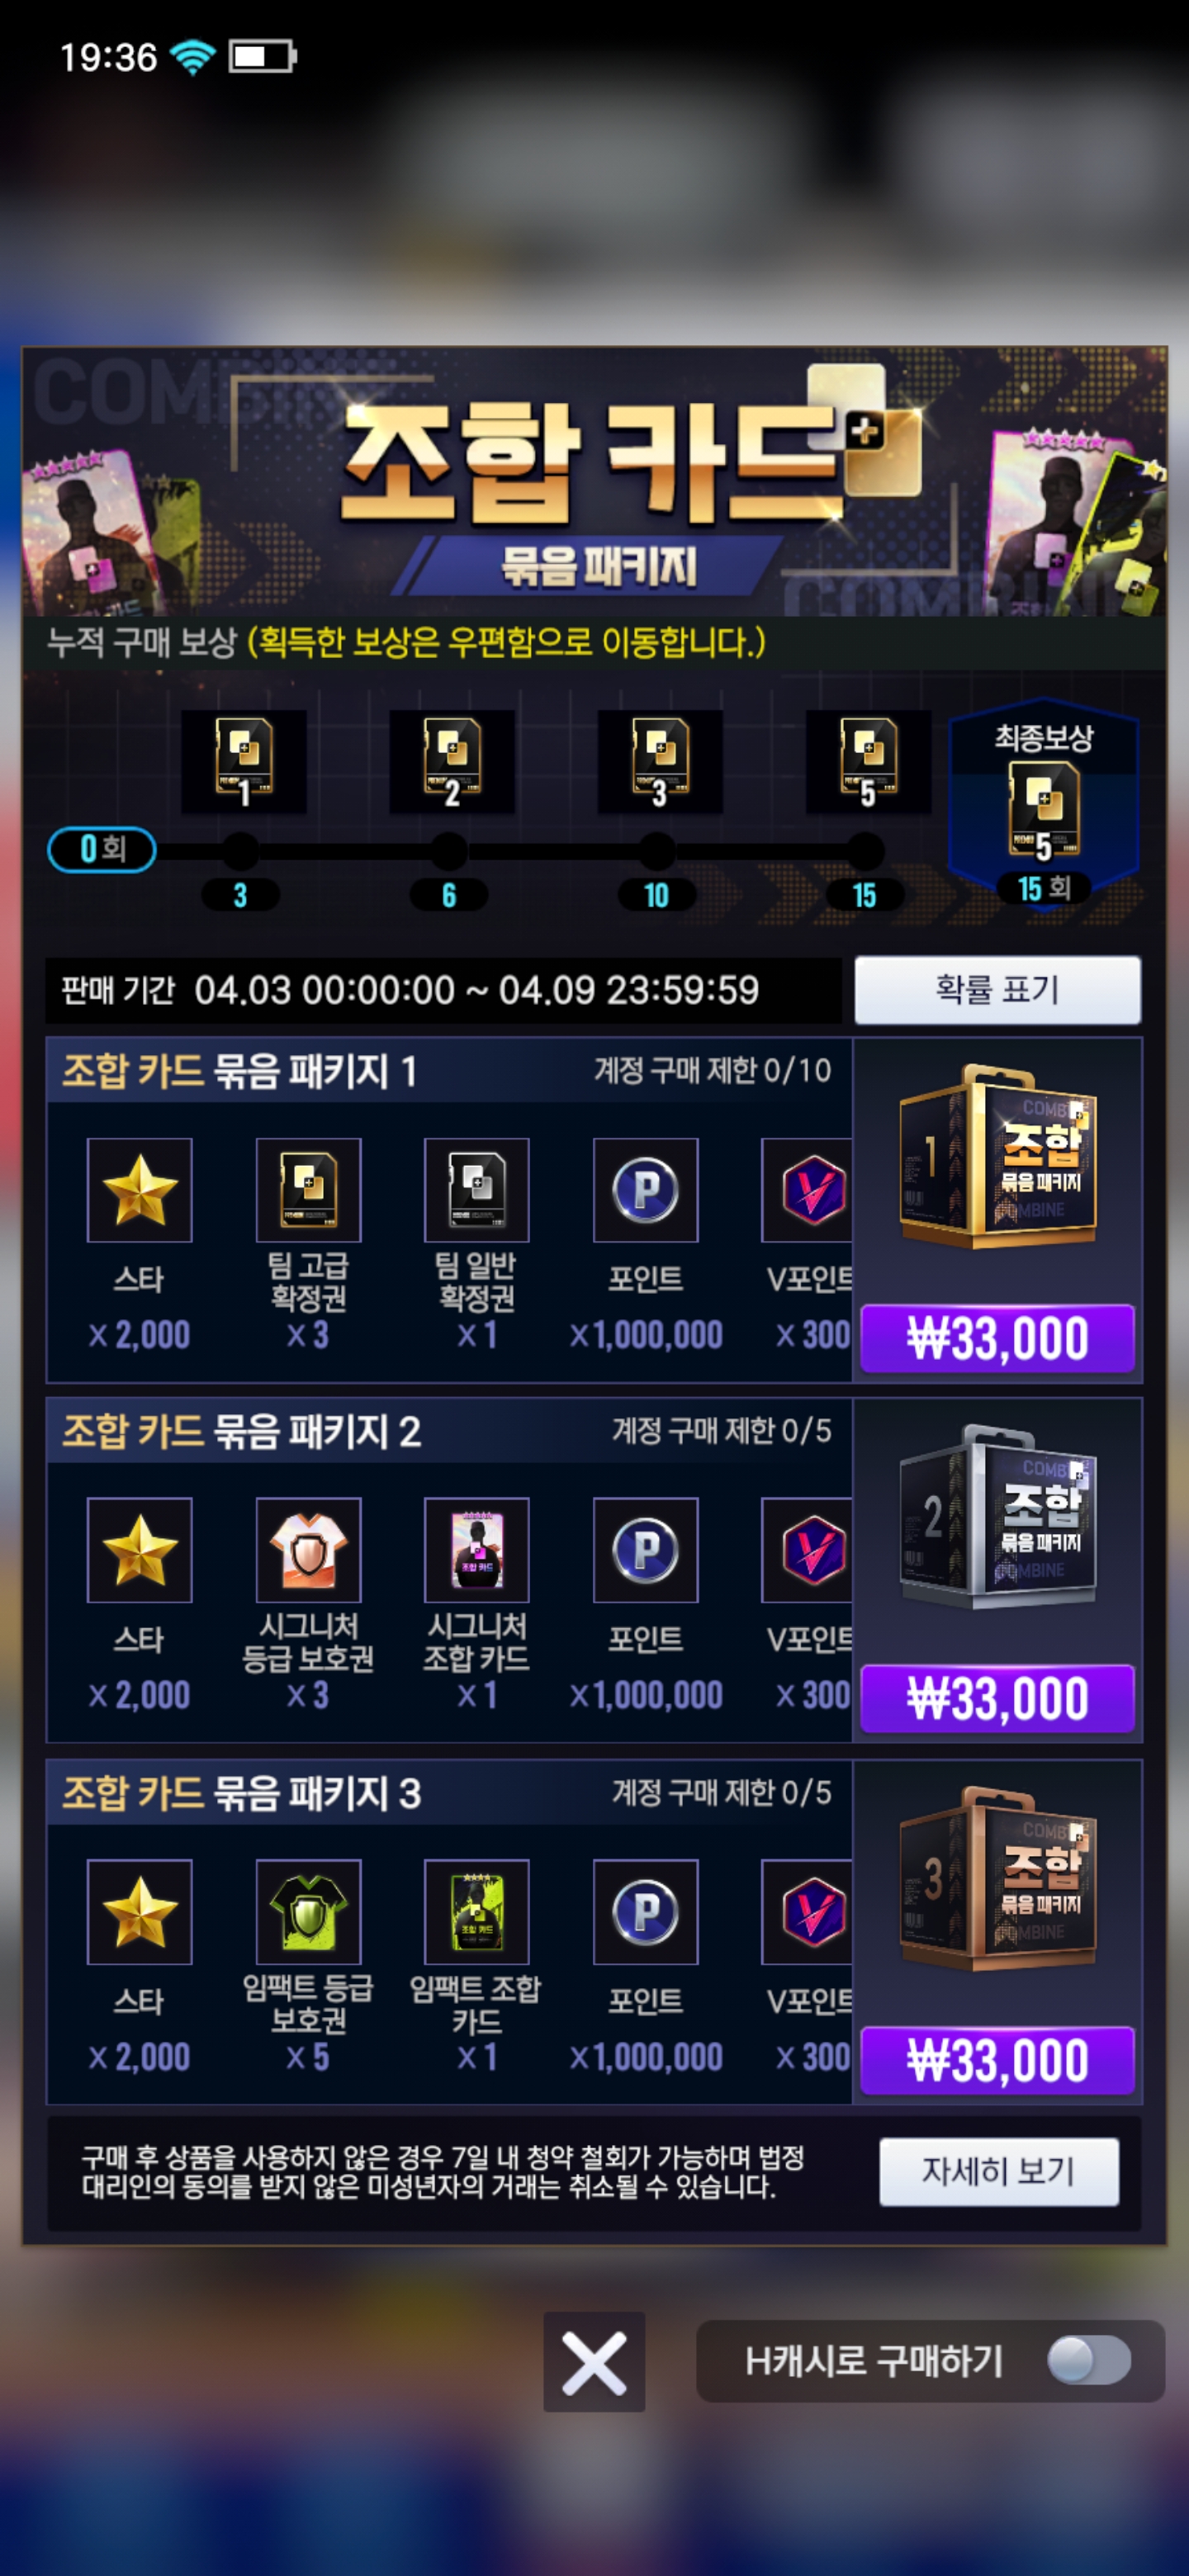The height and width of the screenshot is (2576, 1189).
Task: Tap the 임팩트 조합 카드 icon
Action: [x=477, y=1912]
